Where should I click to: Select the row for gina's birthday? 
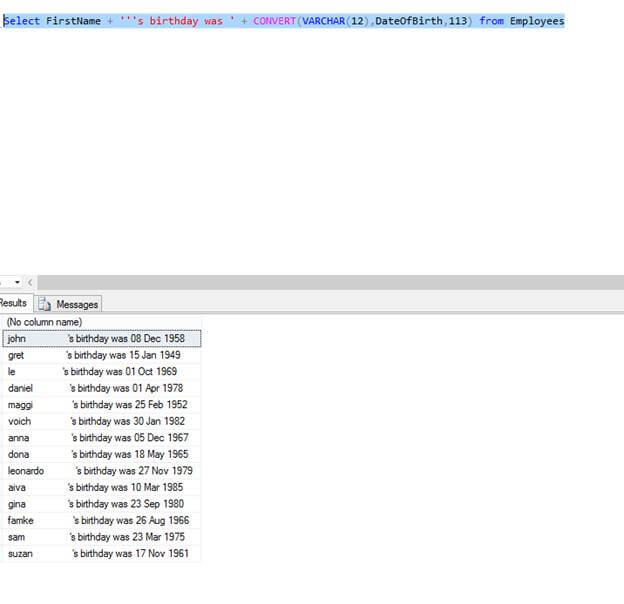[102, 504]
